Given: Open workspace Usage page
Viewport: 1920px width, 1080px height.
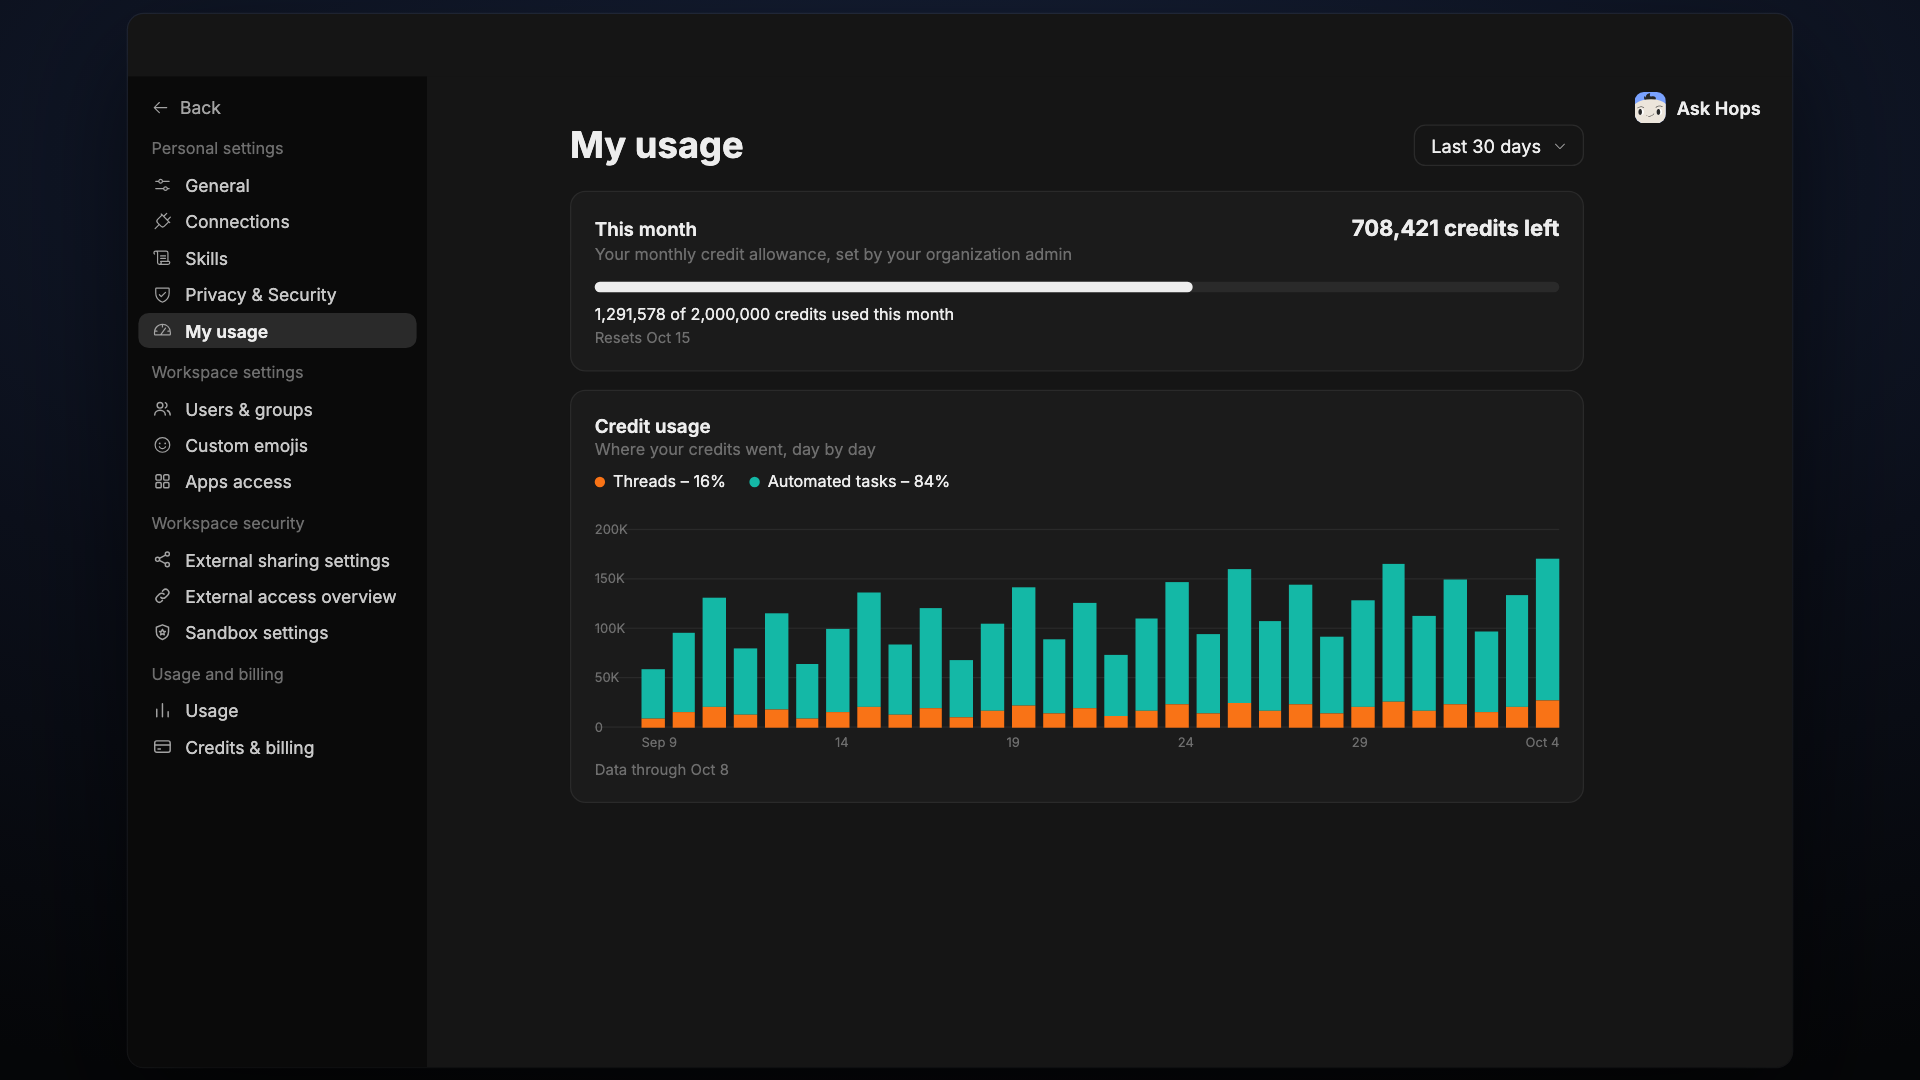Looking at the screenshot, I should [x=277, y=711].
